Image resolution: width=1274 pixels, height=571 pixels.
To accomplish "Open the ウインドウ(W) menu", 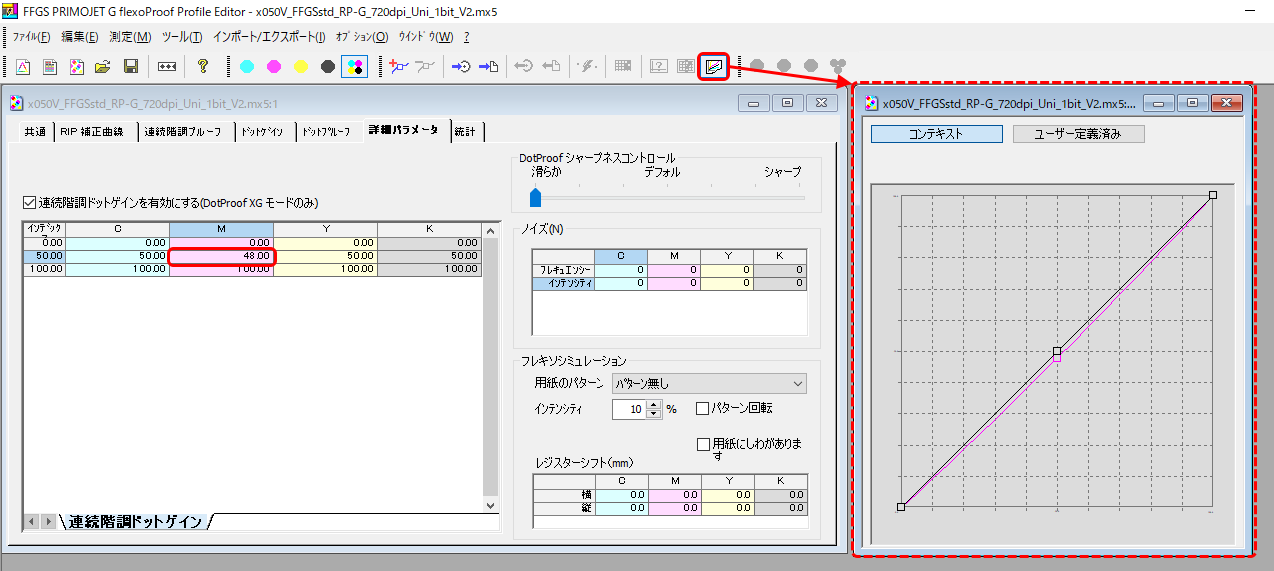I will pos(426,37).
